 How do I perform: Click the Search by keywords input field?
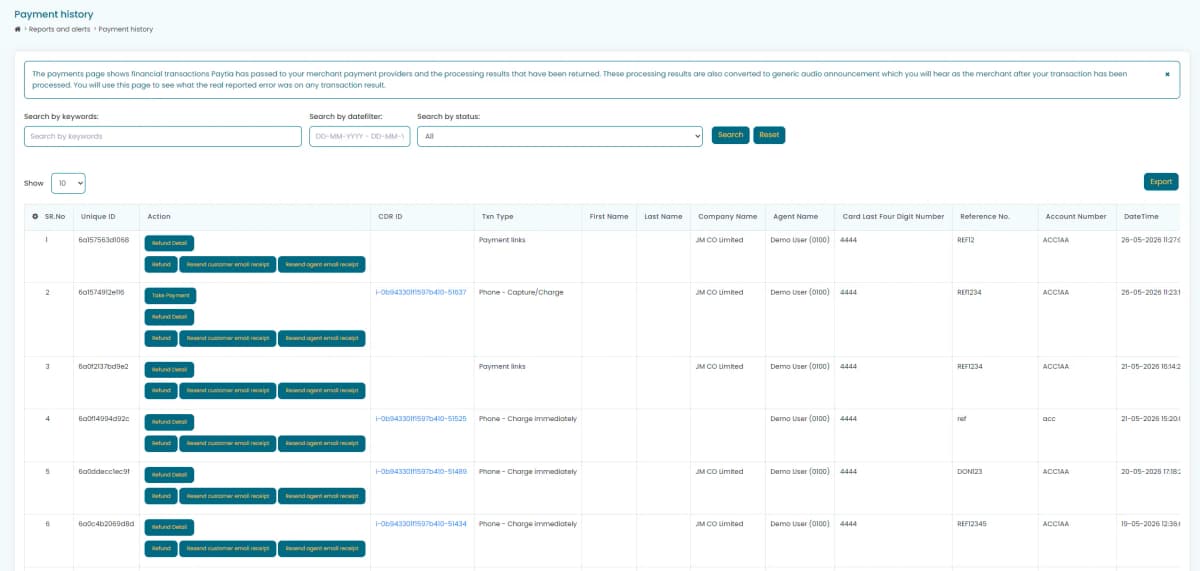163,136
